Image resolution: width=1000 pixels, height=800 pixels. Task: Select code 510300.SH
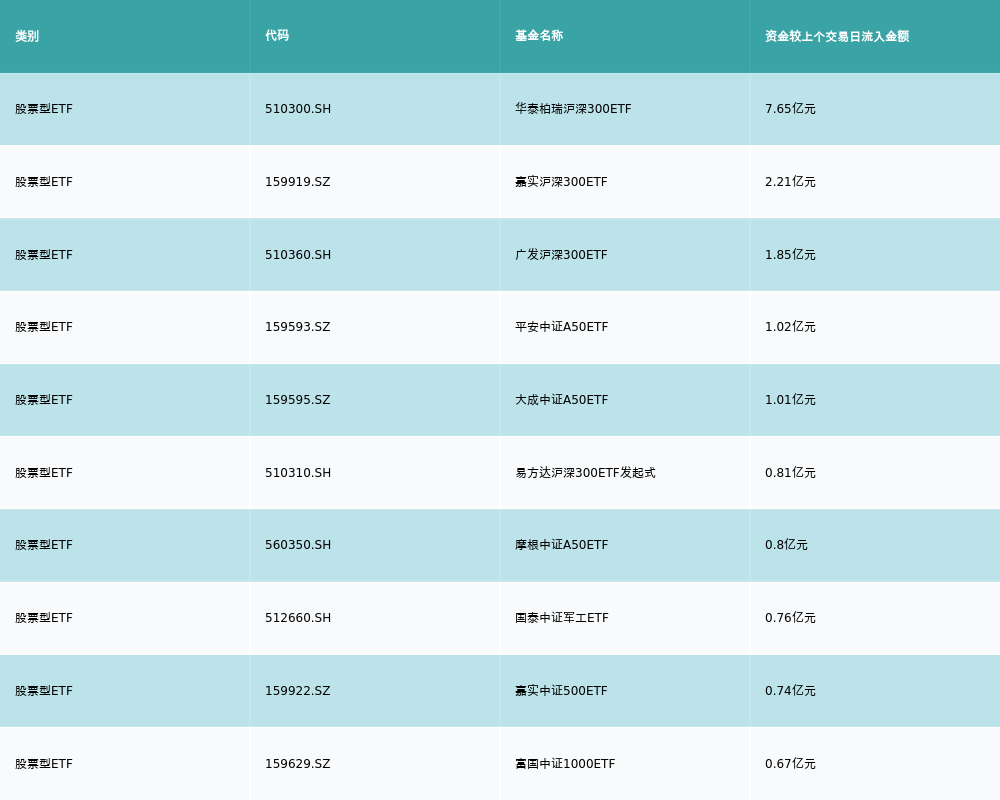[x=298, y=109]
